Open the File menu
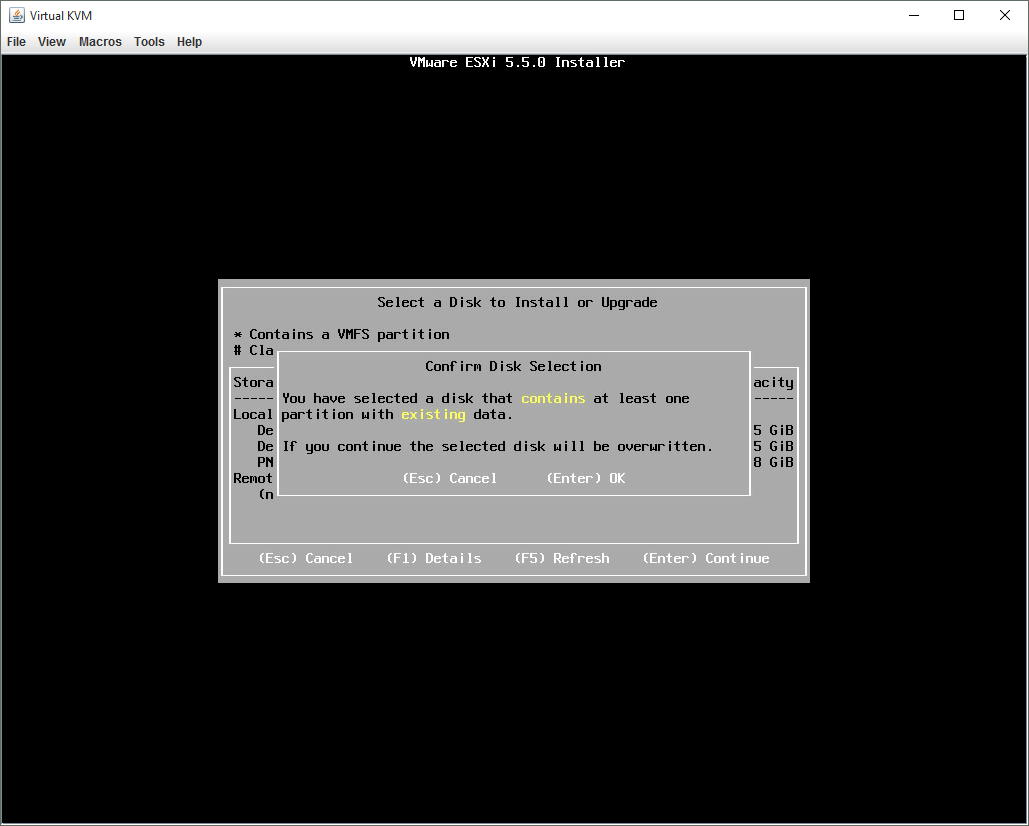Viewport: 1029px width, 826px height. pos(16,42)
